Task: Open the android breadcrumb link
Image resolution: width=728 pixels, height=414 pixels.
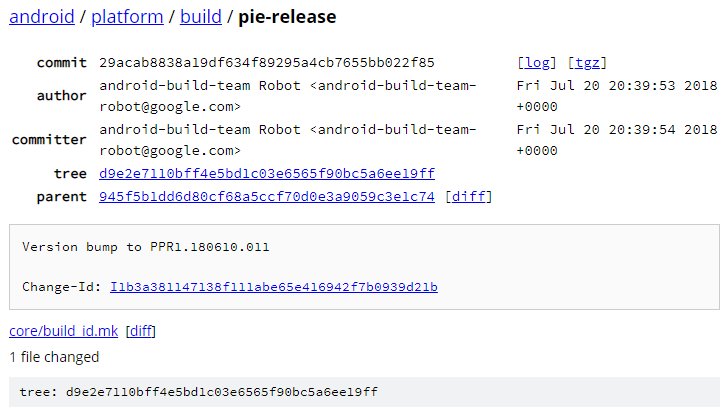Action: pyautogui.click(x=41, y=17)
